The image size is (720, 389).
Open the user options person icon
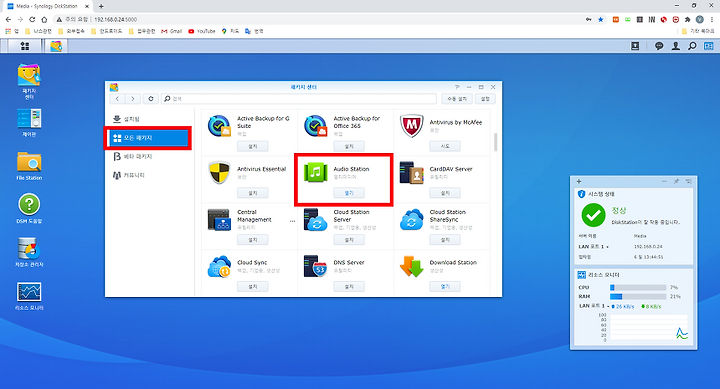675,46
